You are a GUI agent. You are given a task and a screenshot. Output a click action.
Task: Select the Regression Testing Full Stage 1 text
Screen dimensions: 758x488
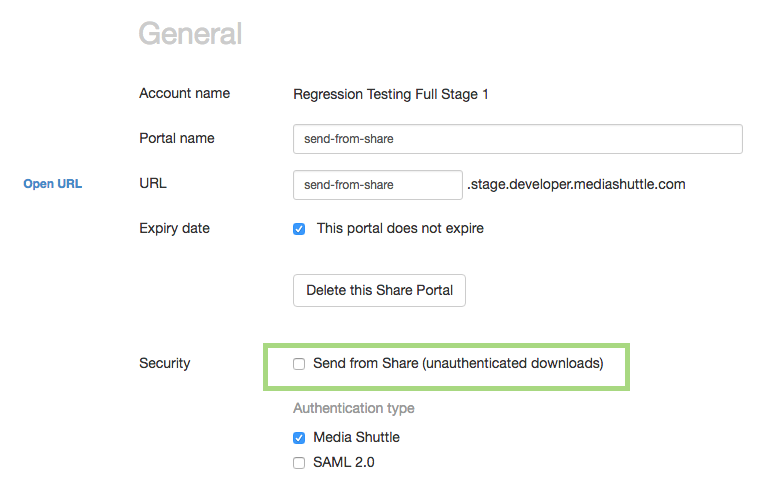390,94
